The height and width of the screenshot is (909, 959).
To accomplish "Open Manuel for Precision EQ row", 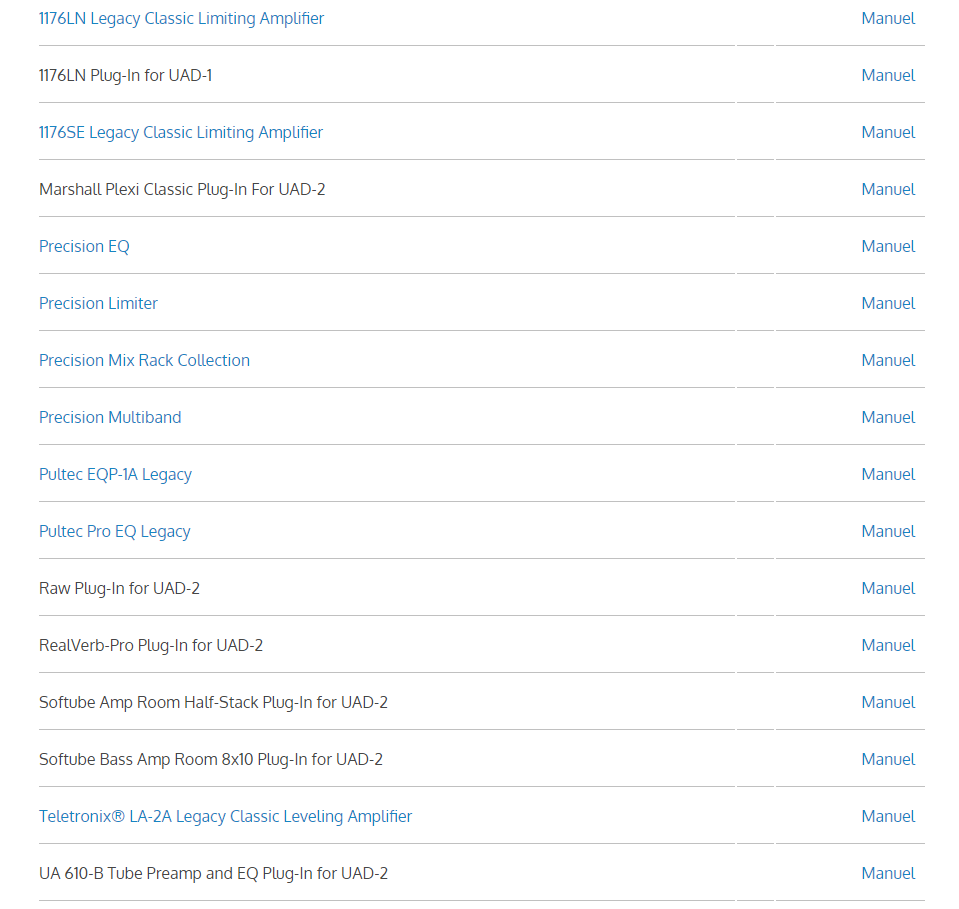I will point(888,246).
